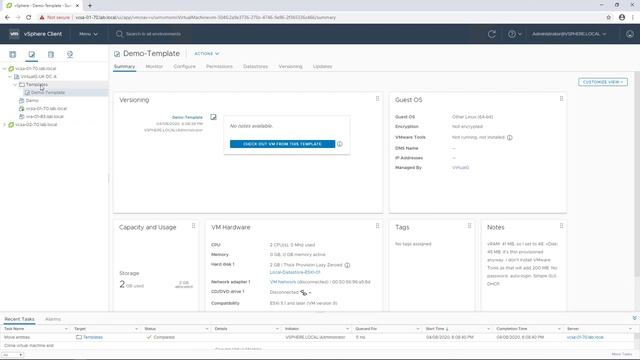
Task: Select Demo-Template in inventory tree
Action: pos(48,93)
